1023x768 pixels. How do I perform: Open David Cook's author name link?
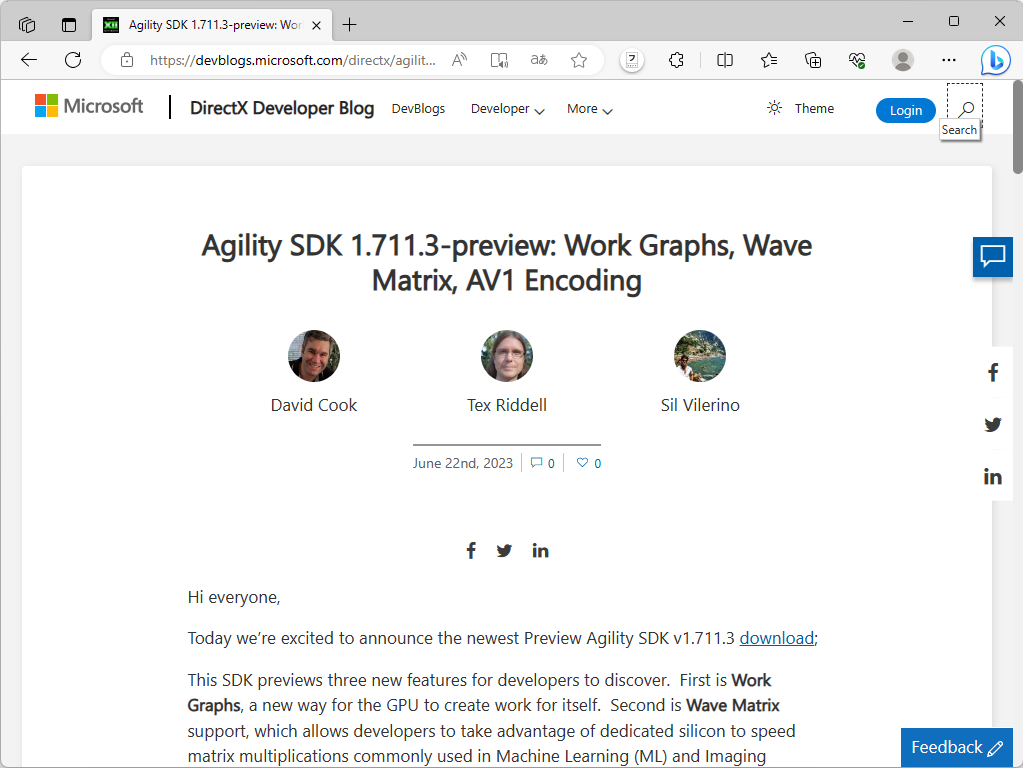click(314, 405)
